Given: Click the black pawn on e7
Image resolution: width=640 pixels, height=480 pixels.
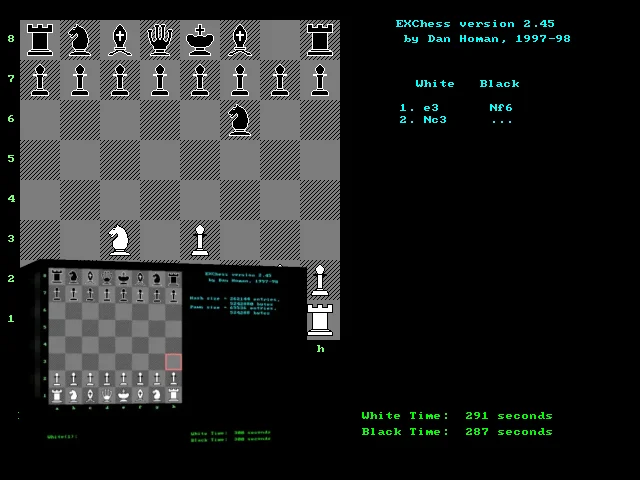Looking at the screenshot, I should pos(200,80).
